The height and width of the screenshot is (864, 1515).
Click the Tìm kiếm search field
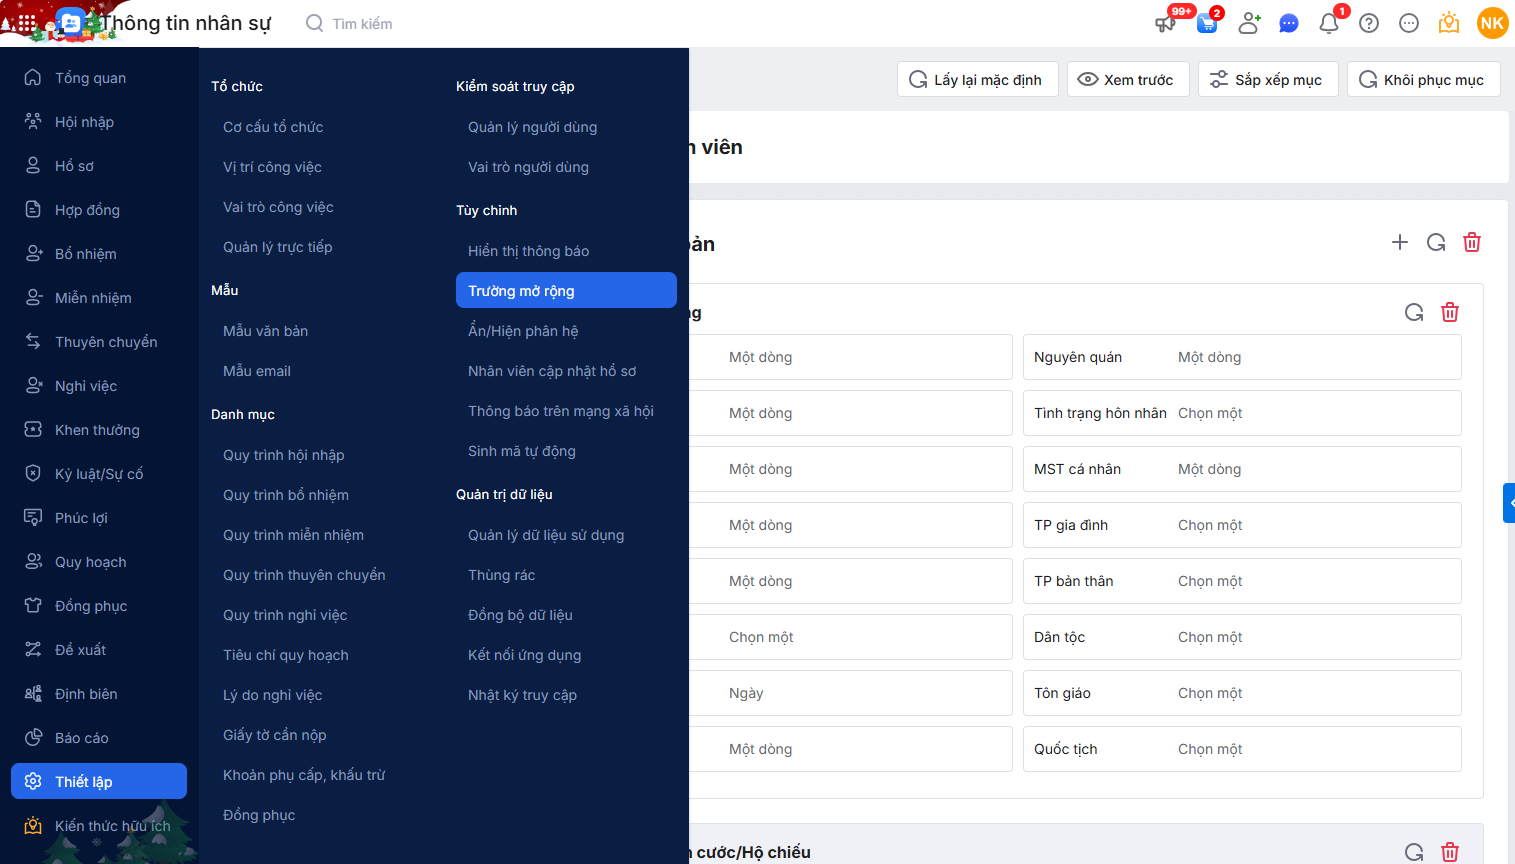[x=362, y=23]
